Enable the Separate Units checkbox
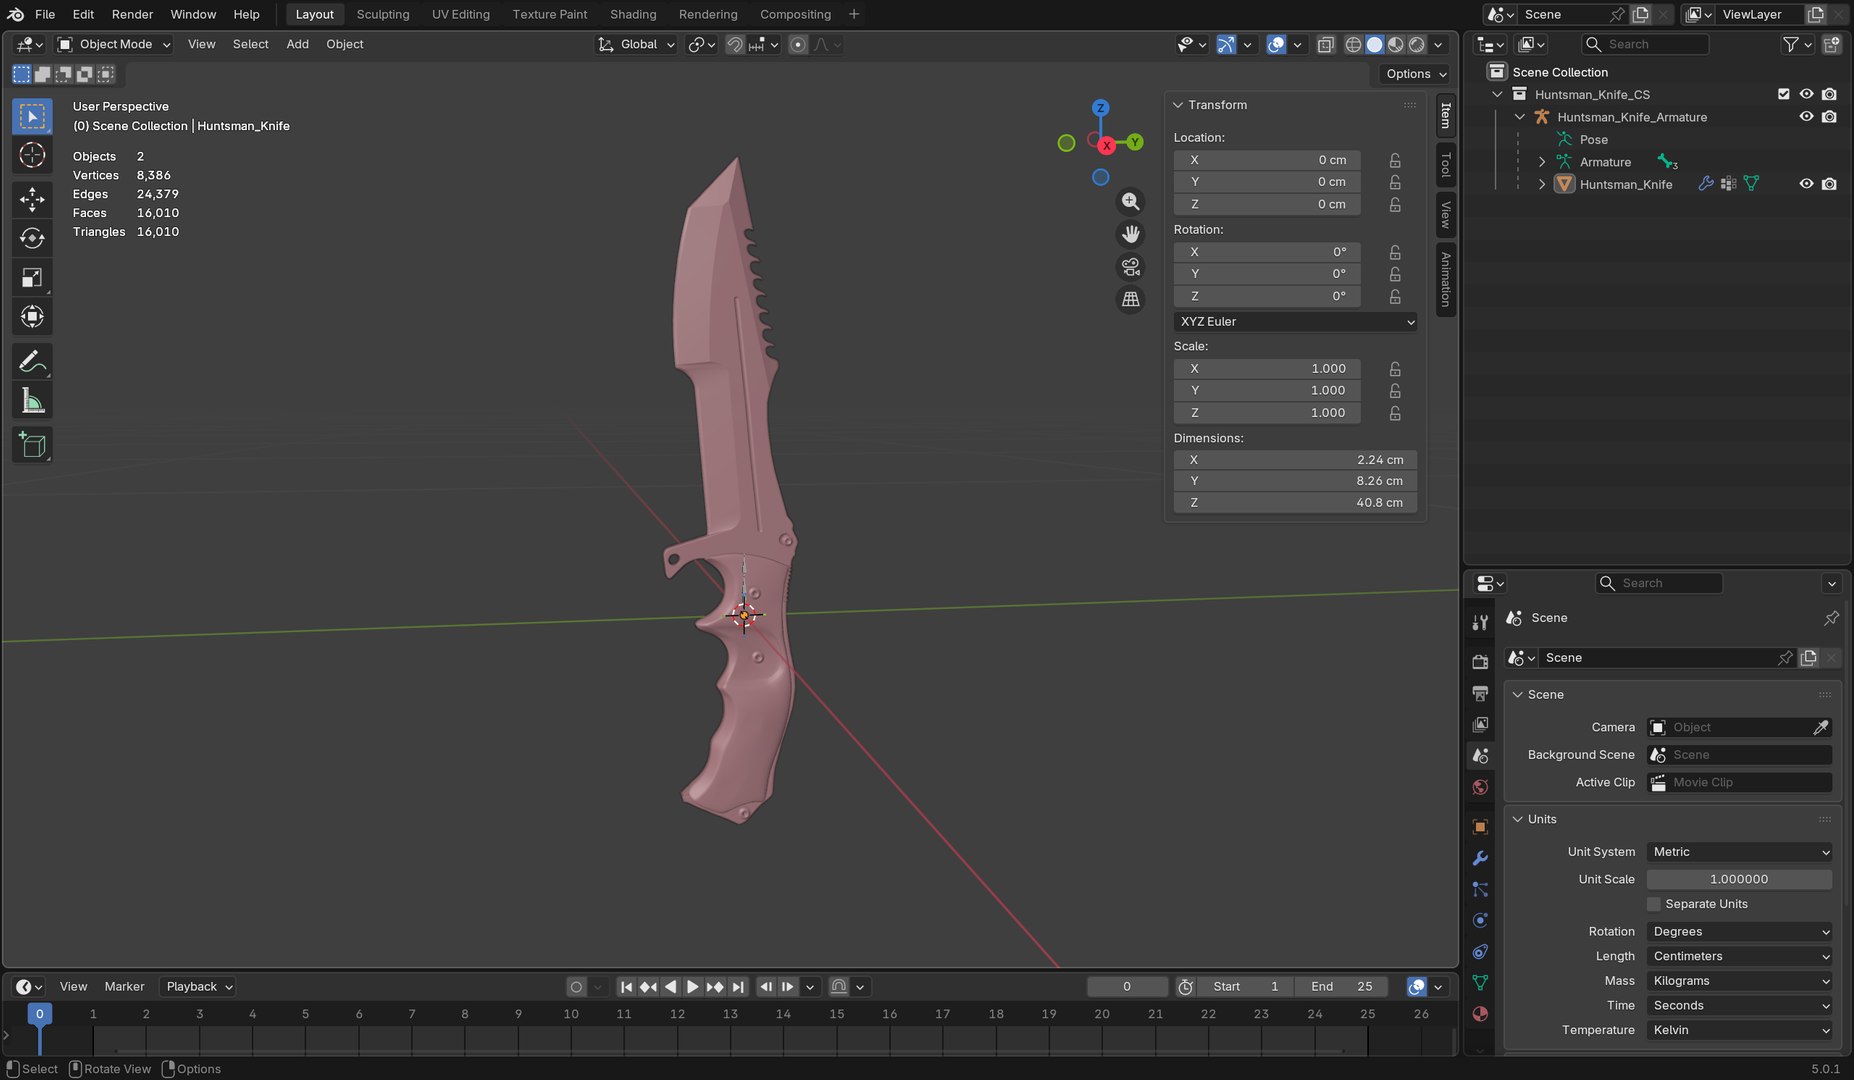The width and height of the screenshot is (1854, 1080). tap(1654, 904)
